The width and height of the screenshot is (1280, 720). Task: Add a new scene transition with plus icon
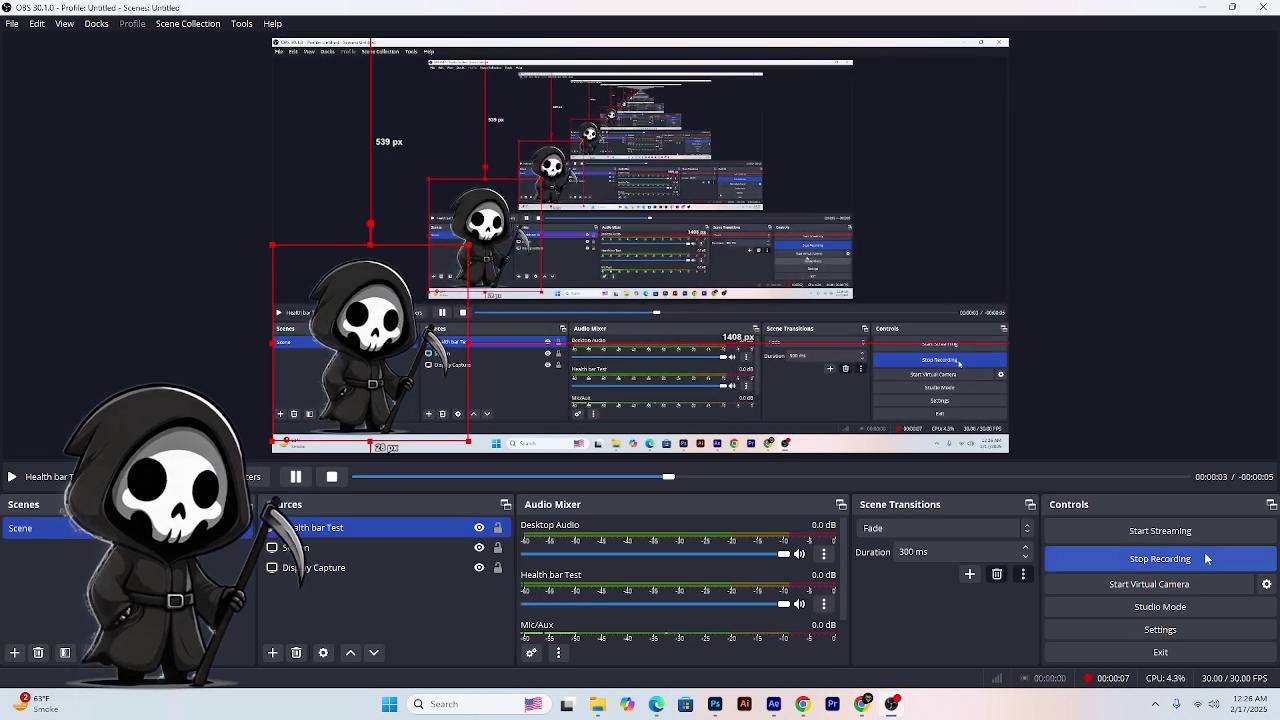point(969,573)
